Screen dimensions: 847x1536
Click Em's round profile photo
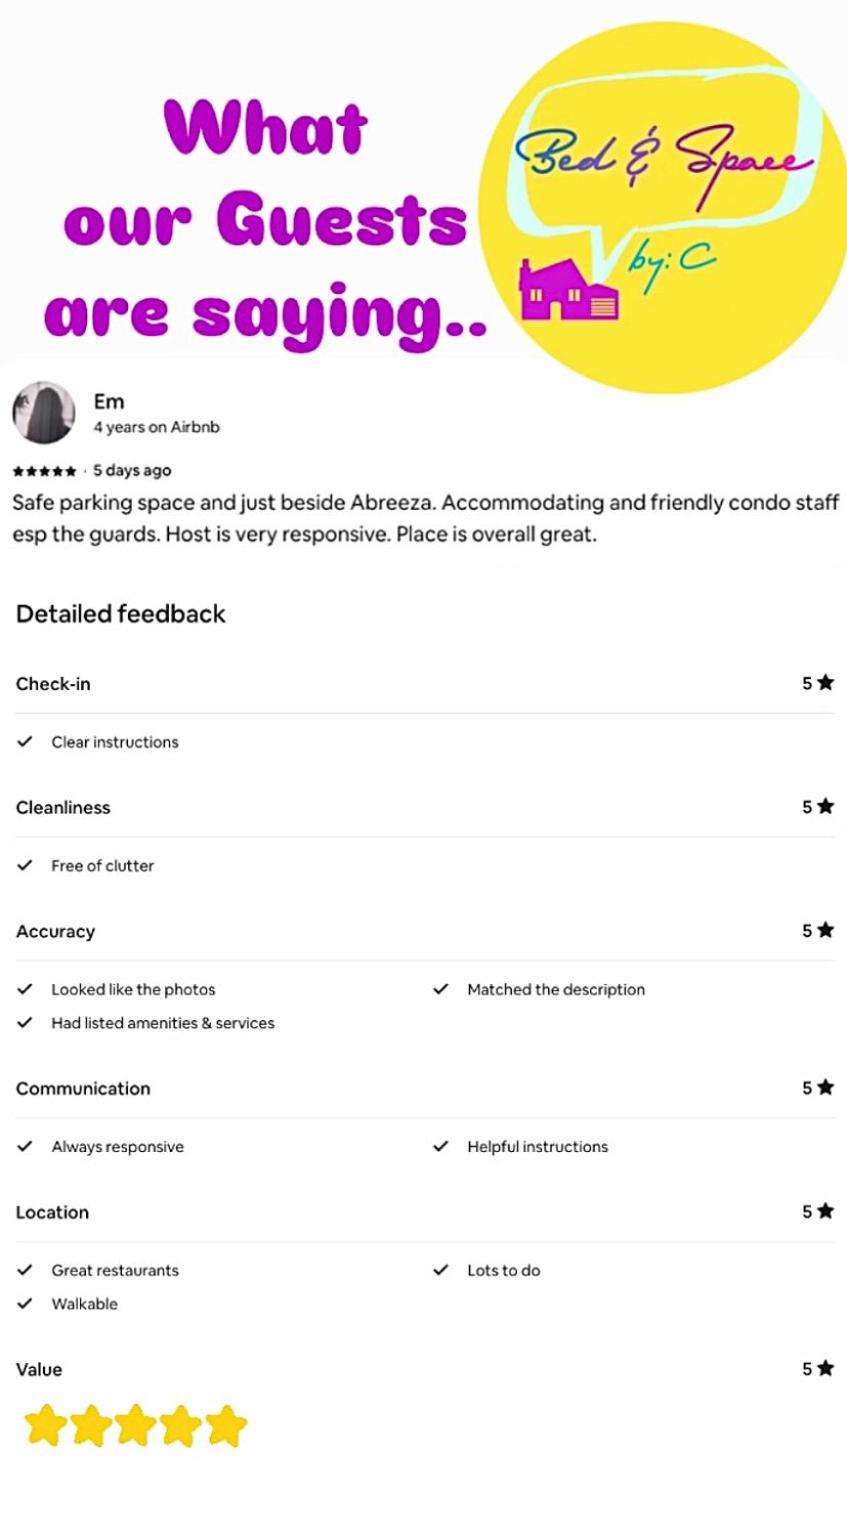[x=44, y=412]
